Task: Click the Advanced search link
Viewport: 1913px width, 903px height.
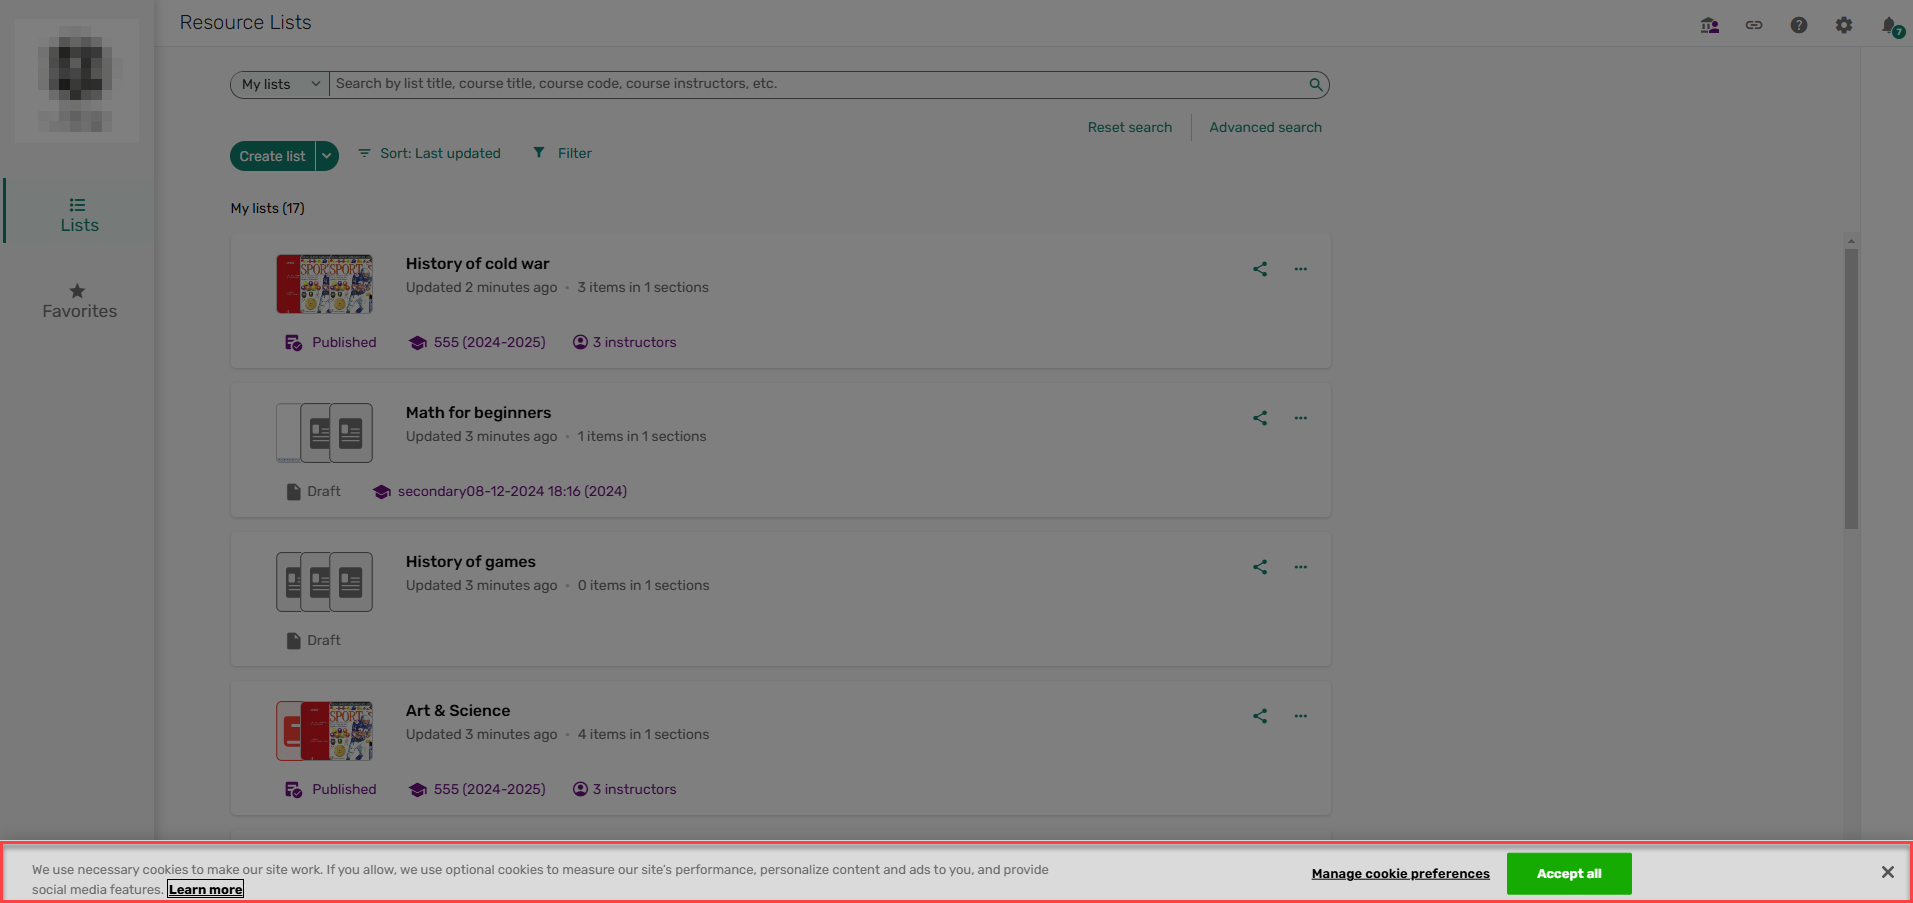Action: (x=1265, y=127)
